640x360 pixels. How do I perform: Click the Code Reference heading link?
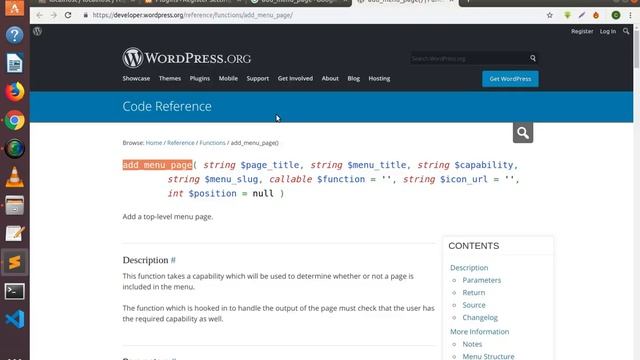(x=167, y=106)
